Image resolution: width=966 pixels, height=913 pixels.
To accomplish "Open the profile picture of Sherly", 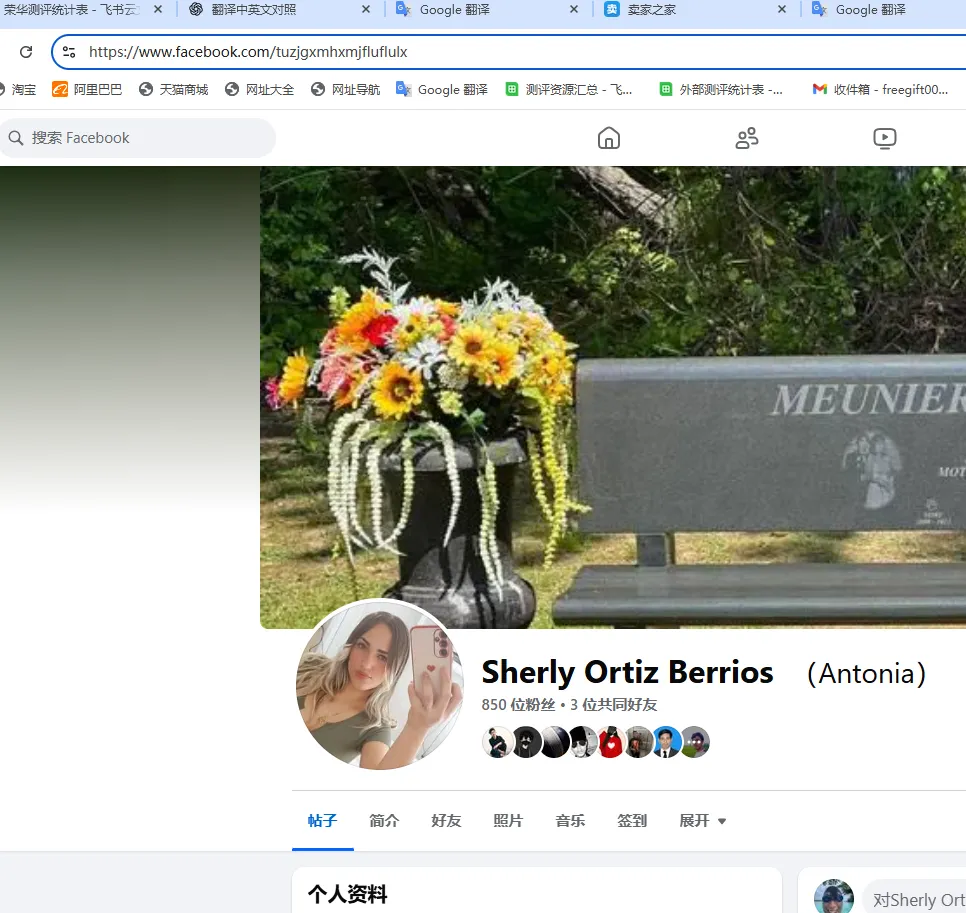I will [380, 685].
